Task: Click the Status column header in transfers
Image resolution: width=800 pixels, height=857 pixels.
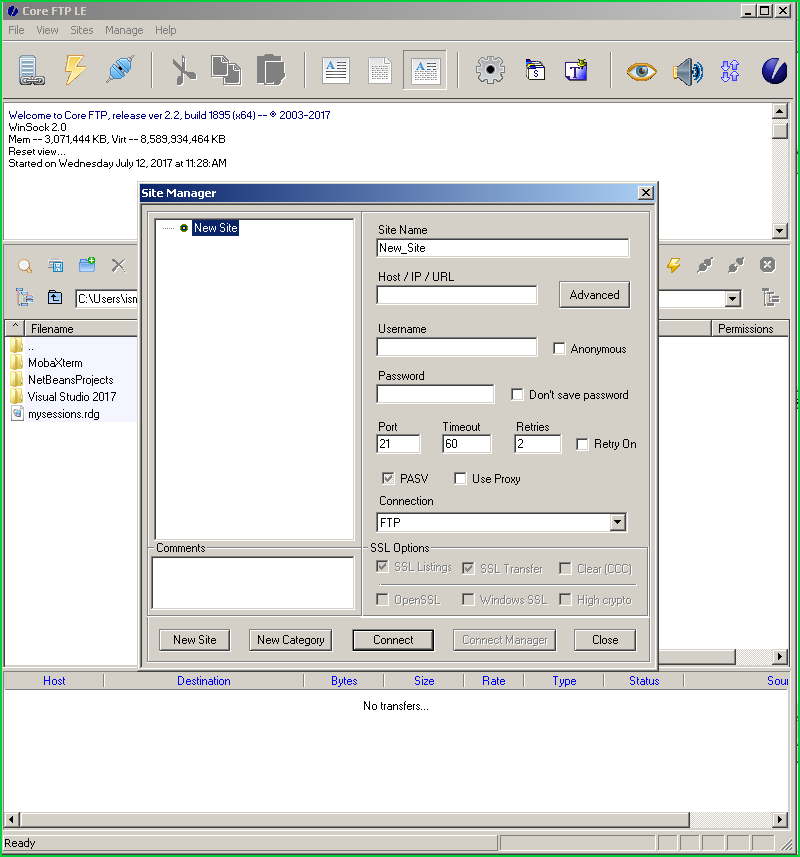Action: point(644,680)
